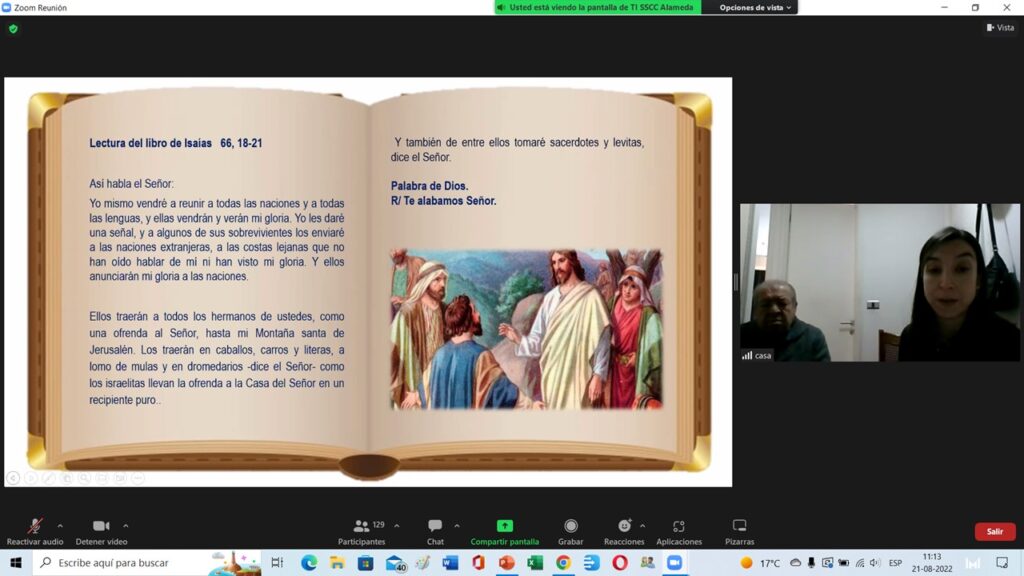1024x576 pixels.
Task: Click the microphone icon in system tray
Action: coord(811,562)
